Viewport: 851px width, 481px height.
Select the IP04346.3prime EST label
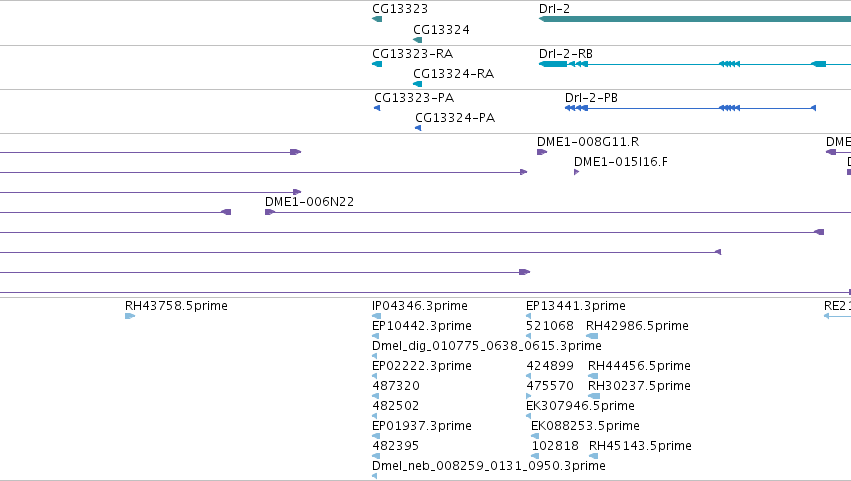tap(420, 306)
